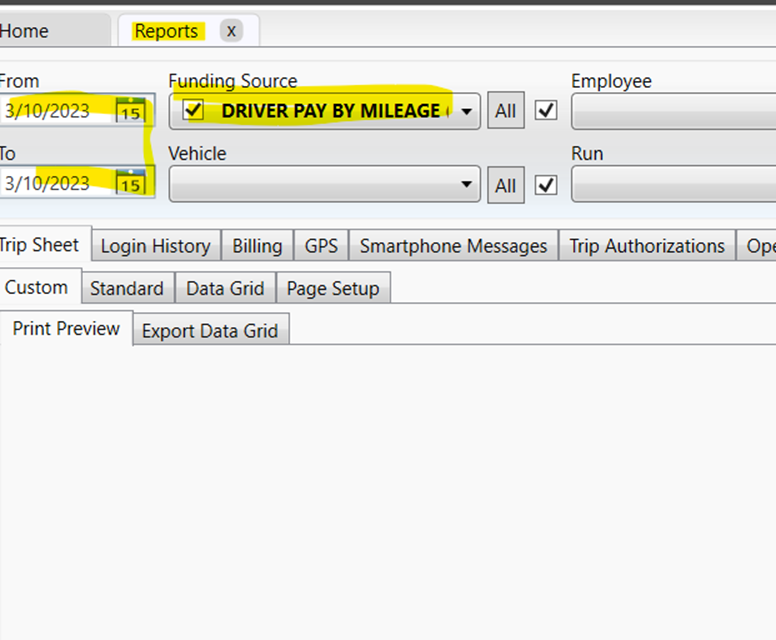Switch to the Export Data Grid tab
Image resolution: width=776 pixels, height=640 pixels.
pos(210,330)
